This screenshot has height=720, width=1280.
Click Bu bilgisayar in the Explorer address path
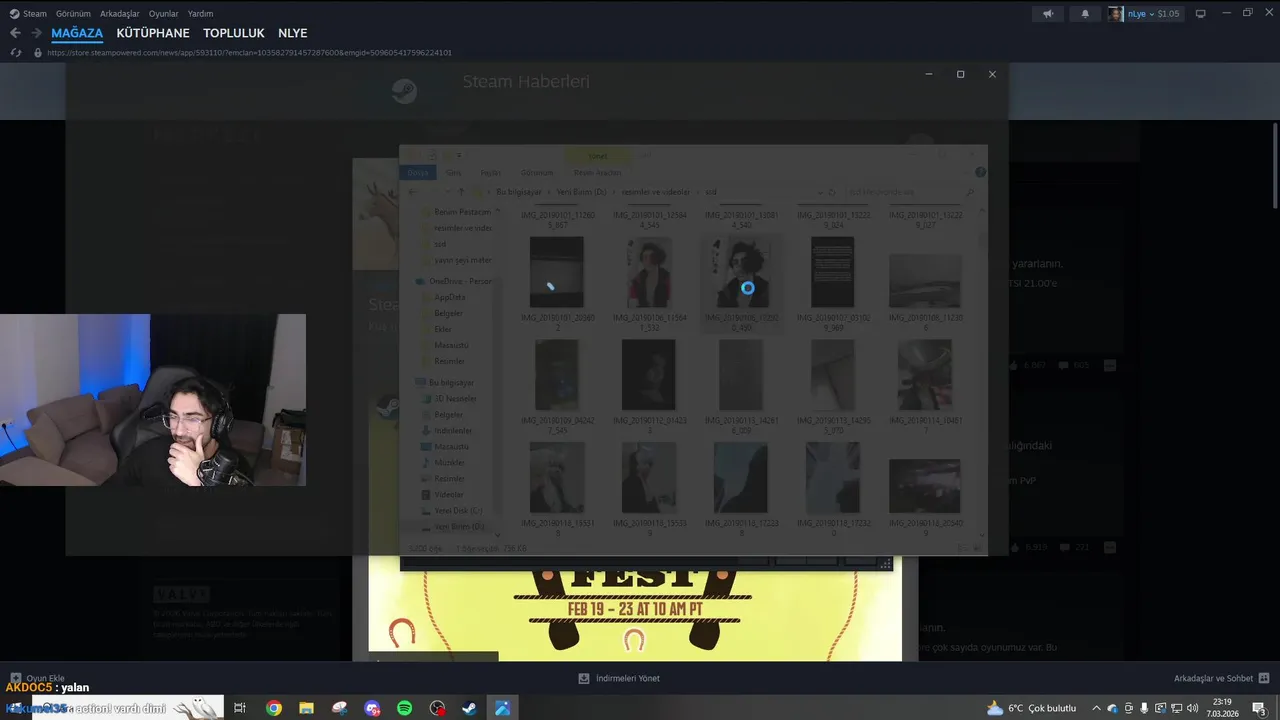click(518, 191)
